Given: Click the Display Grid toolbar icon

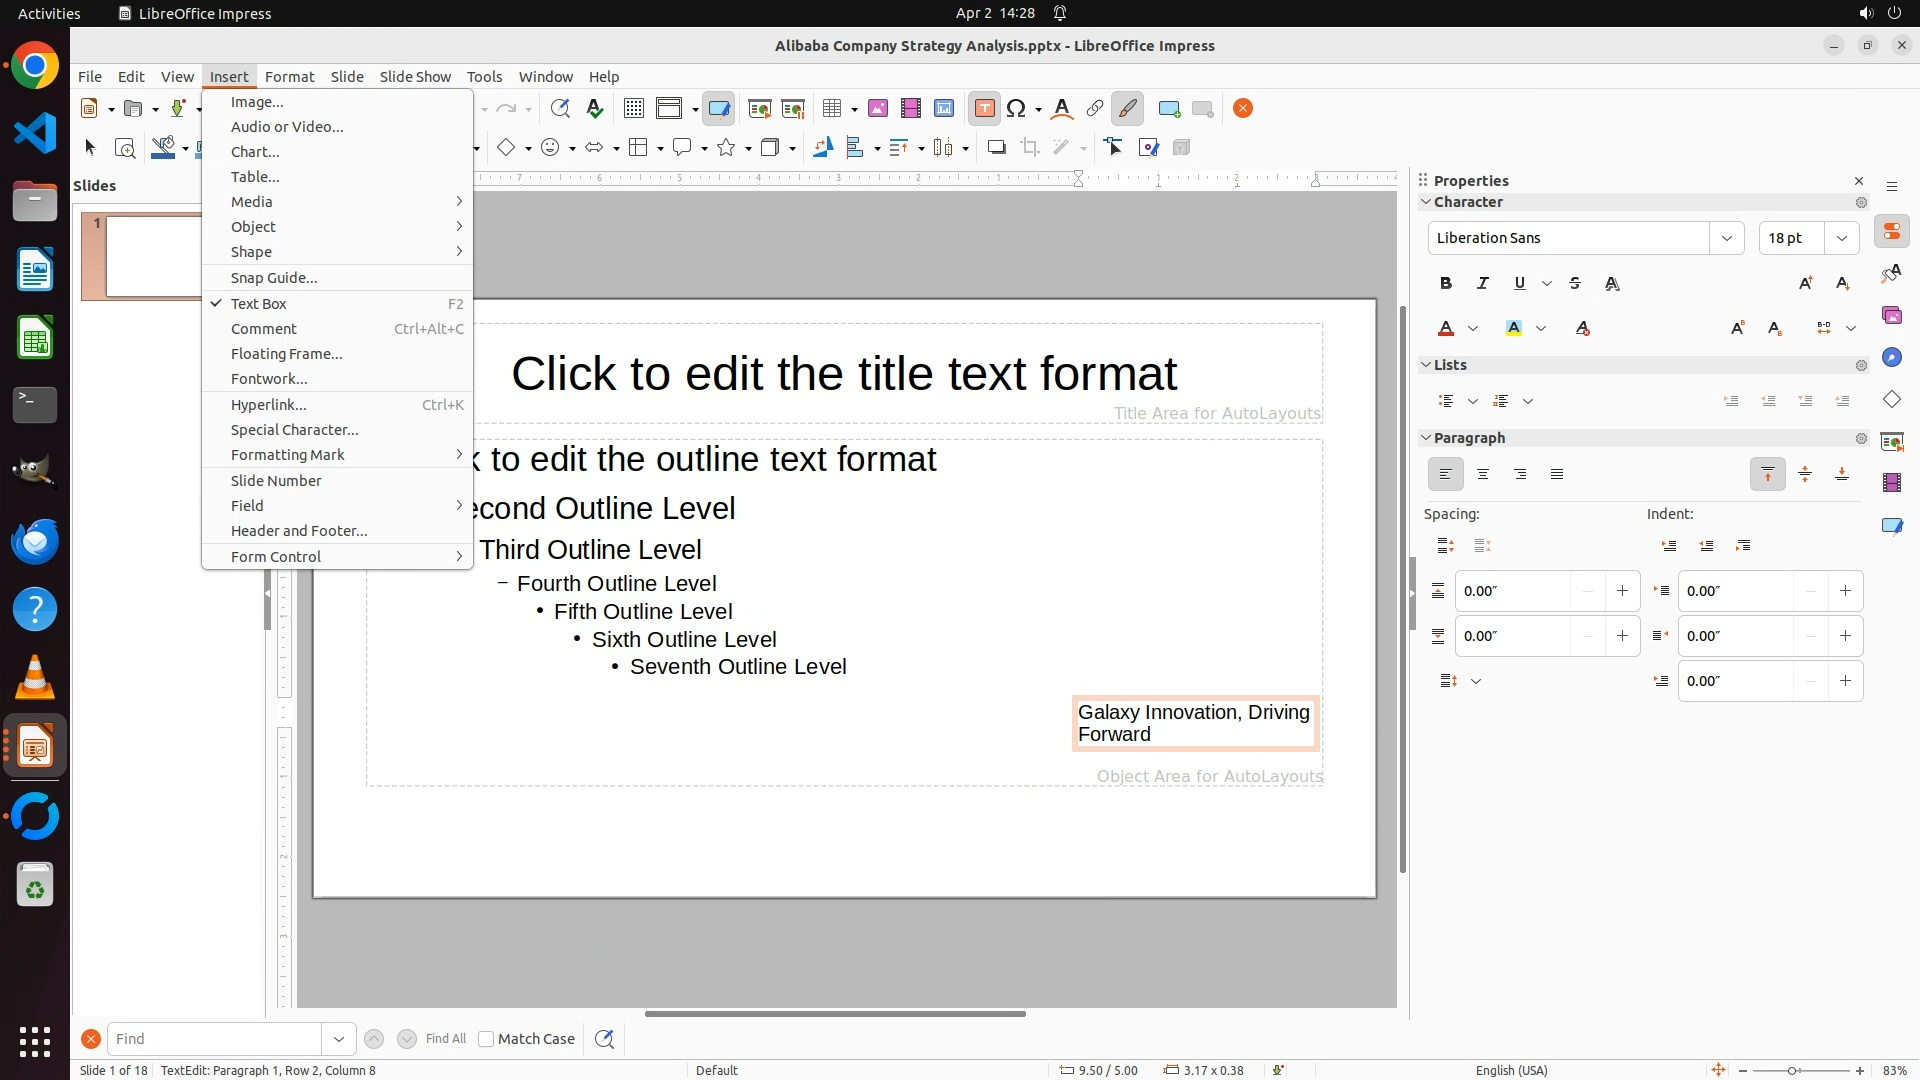Looking at the screenshot, I should [633, 109].
